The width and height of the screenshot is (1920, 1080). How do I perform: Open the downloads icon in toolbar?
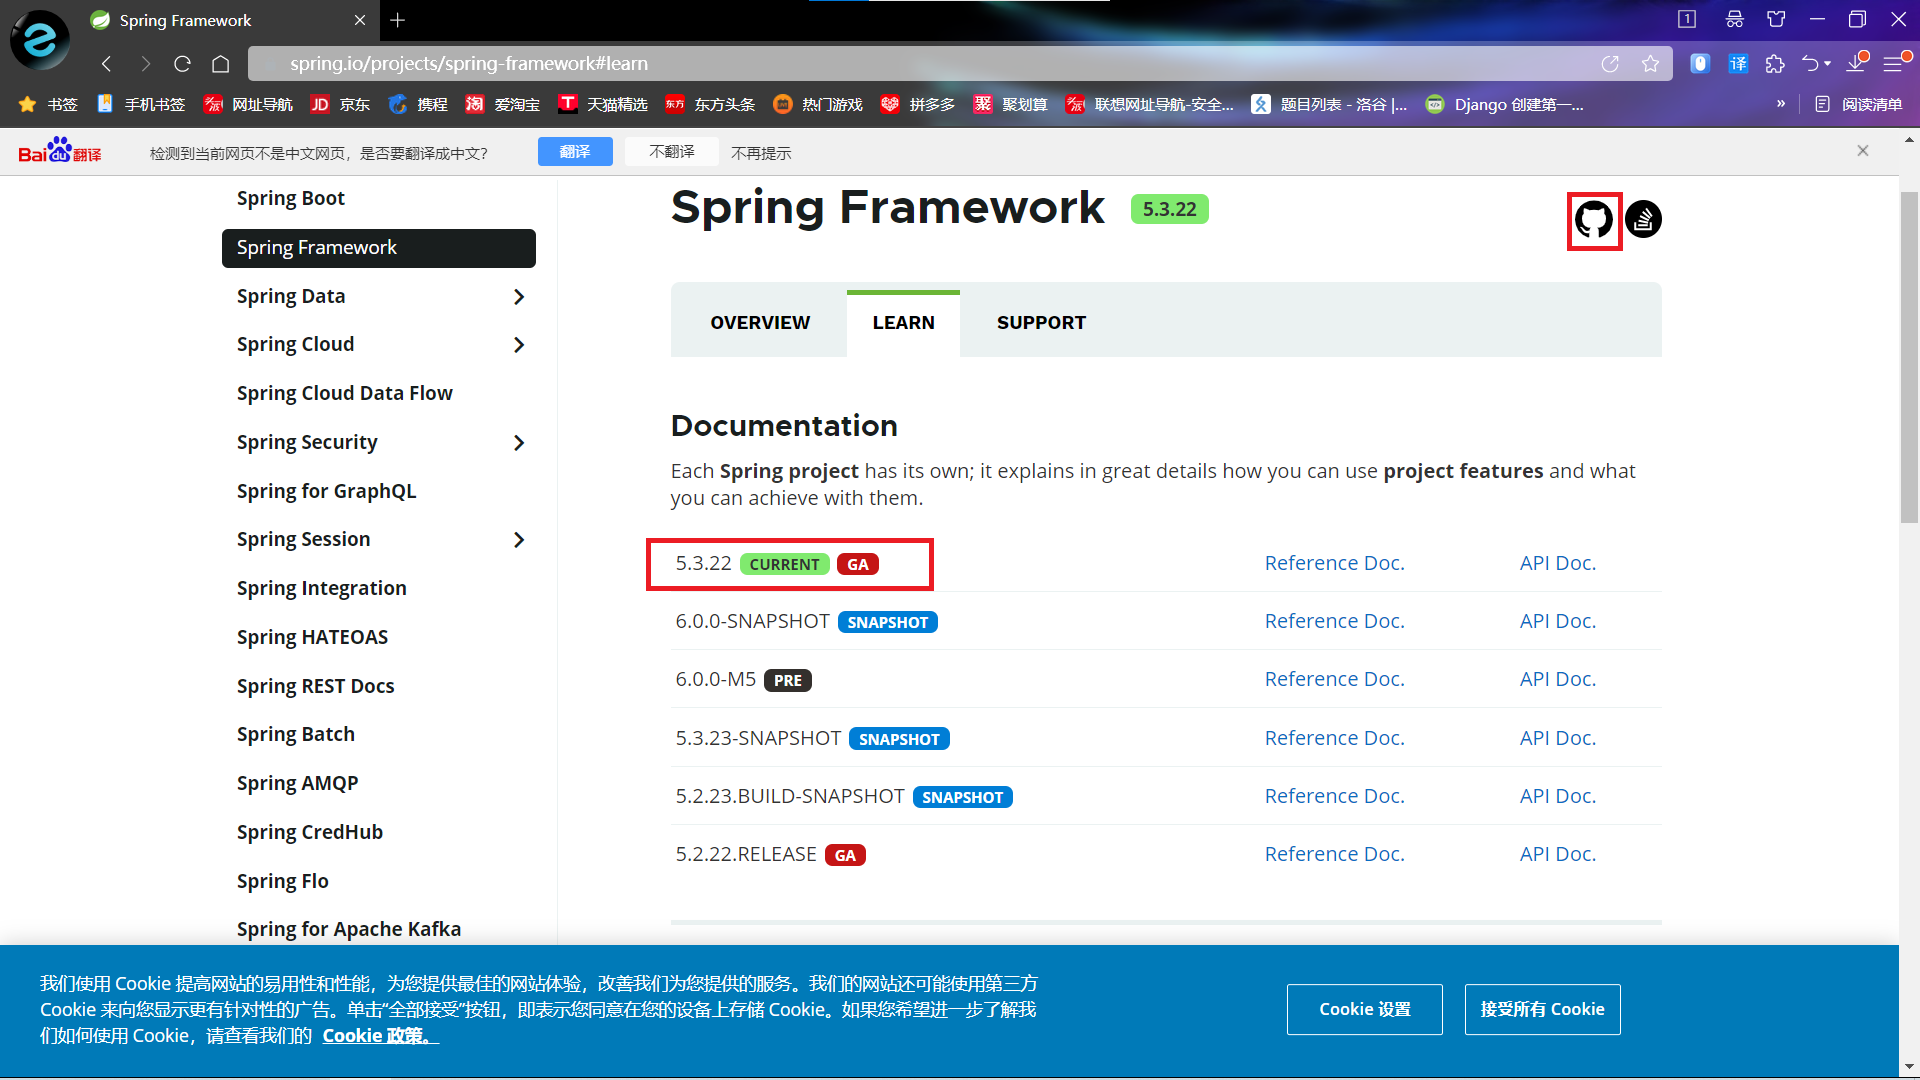[x=1857, y=63]
